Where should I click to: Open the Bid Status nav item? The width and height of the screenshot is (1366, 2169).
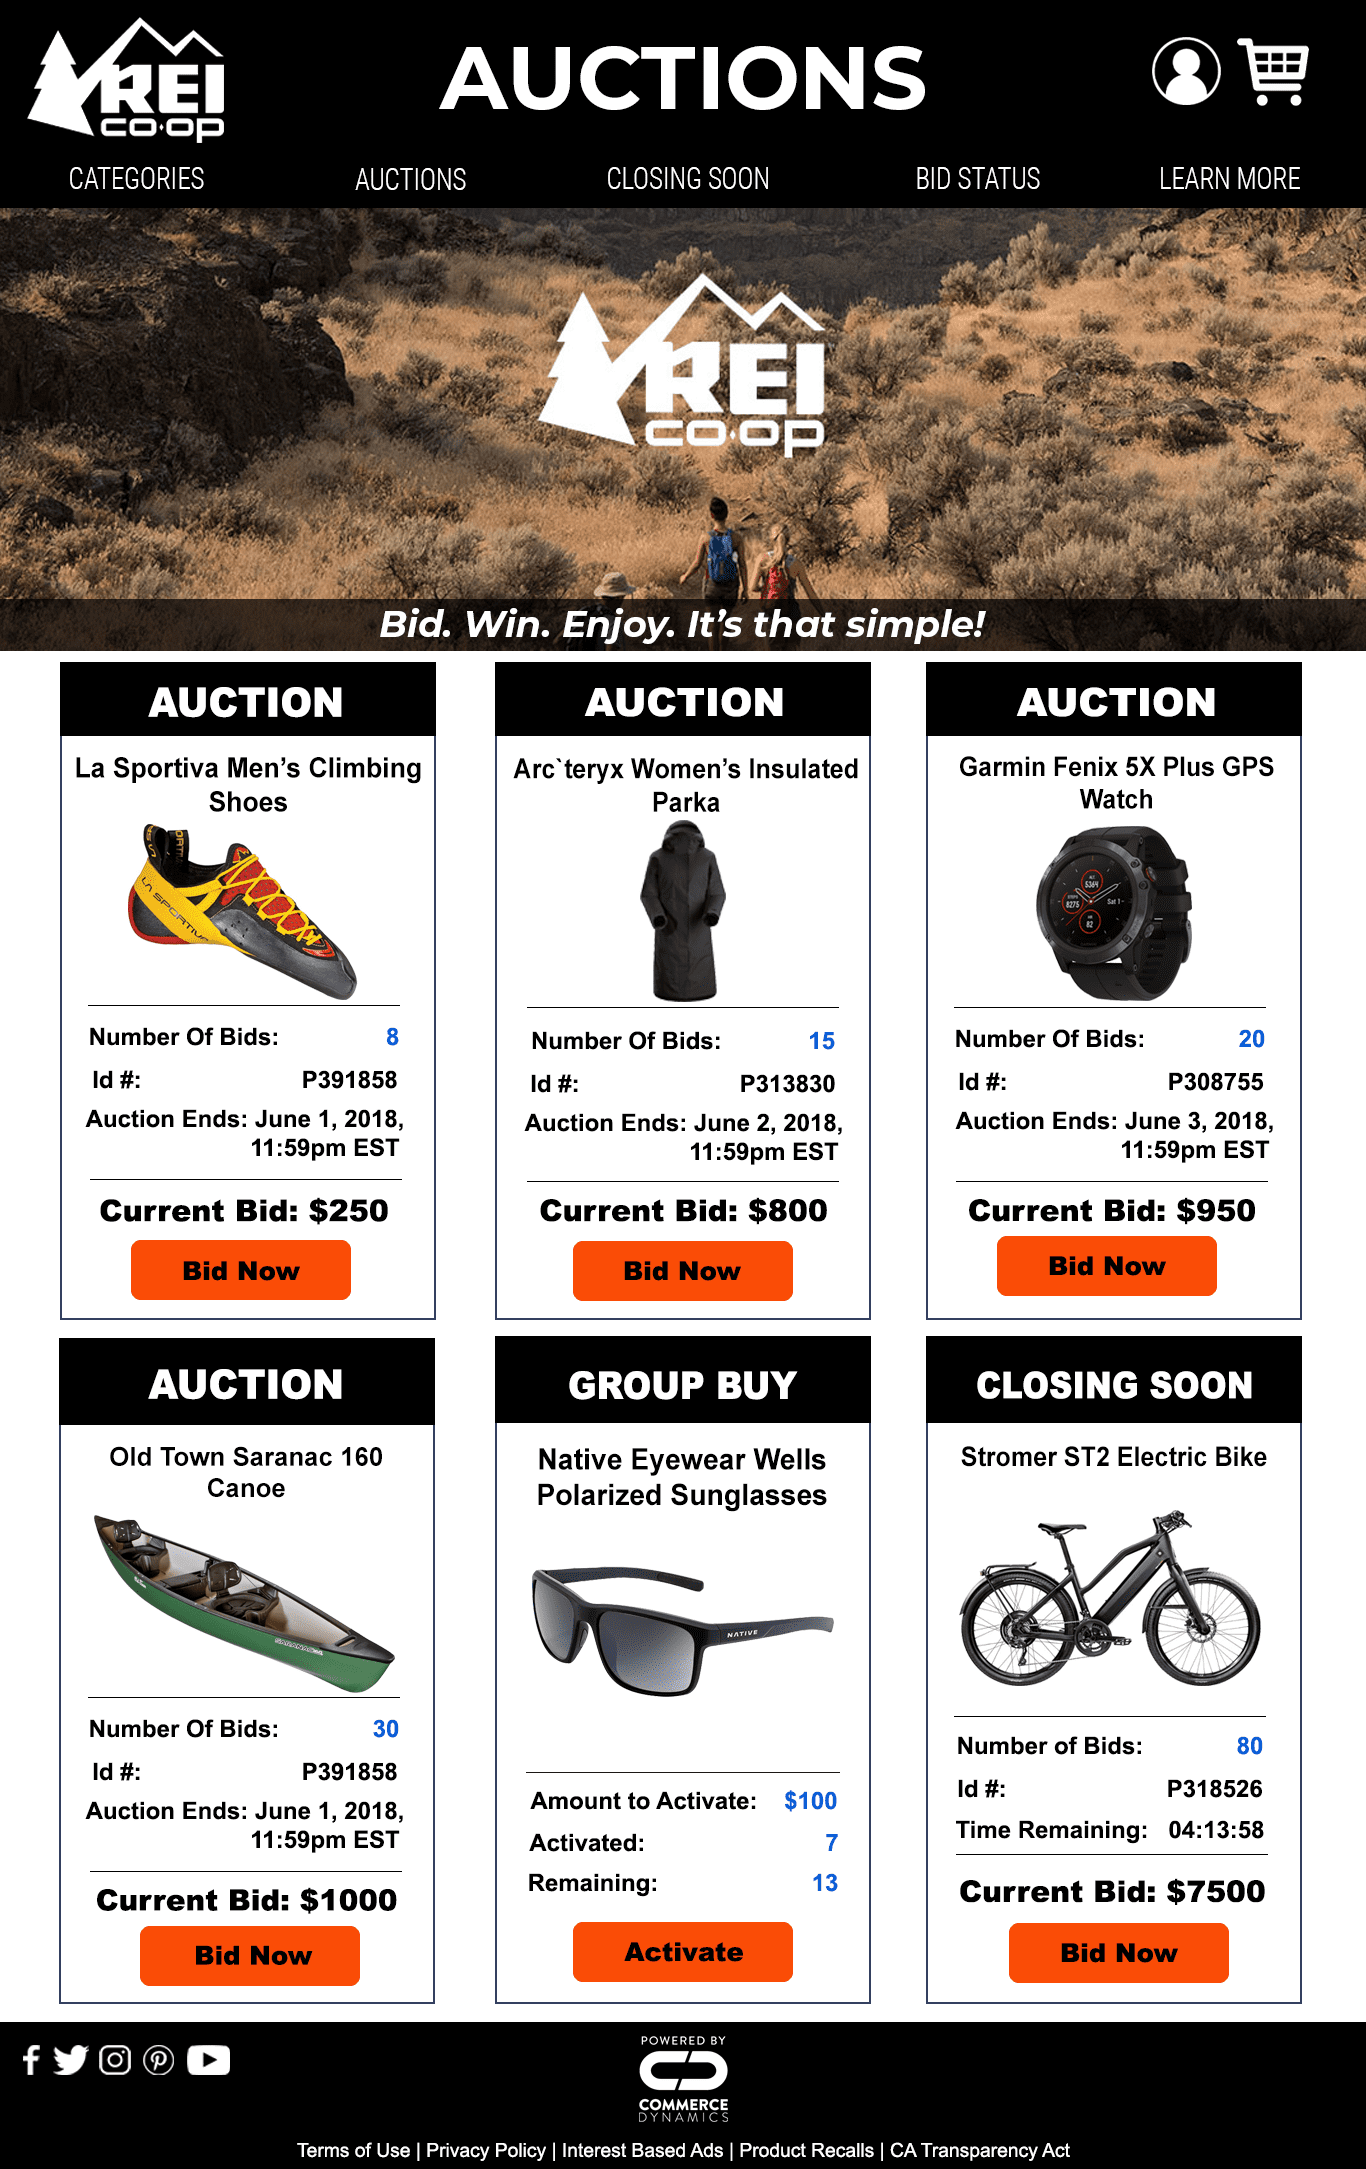click(978, 179)
